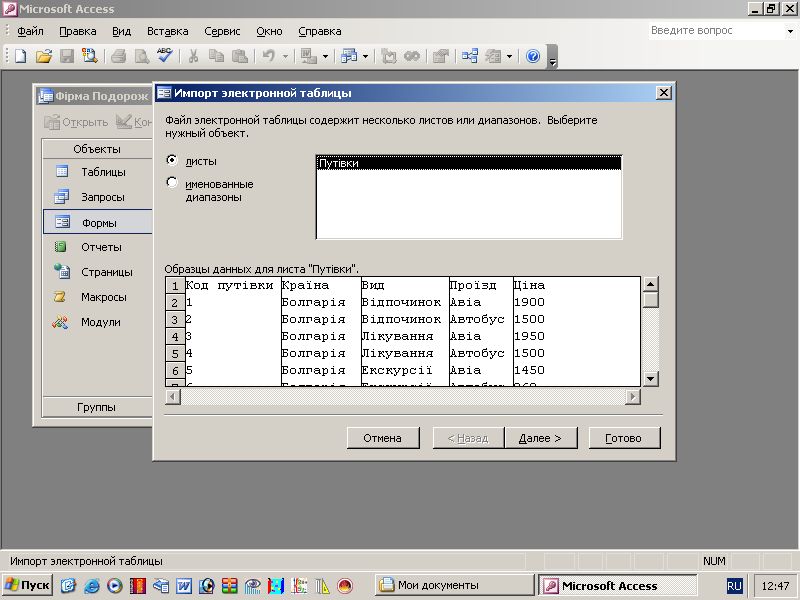The height and width of the screenshot is (600, 800).
Task: Click the Группы bar in database window
Action: pos(97,407)
